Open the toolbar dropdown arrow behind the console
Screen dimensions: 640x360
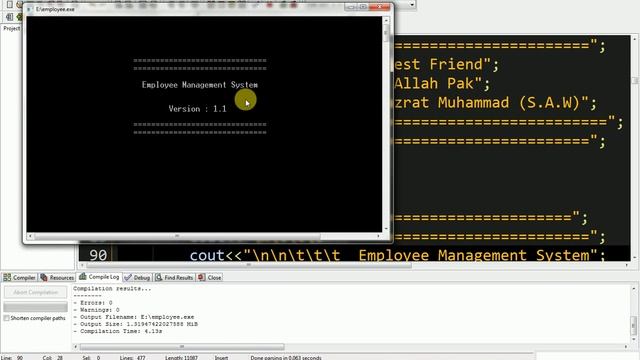(412, 4)
